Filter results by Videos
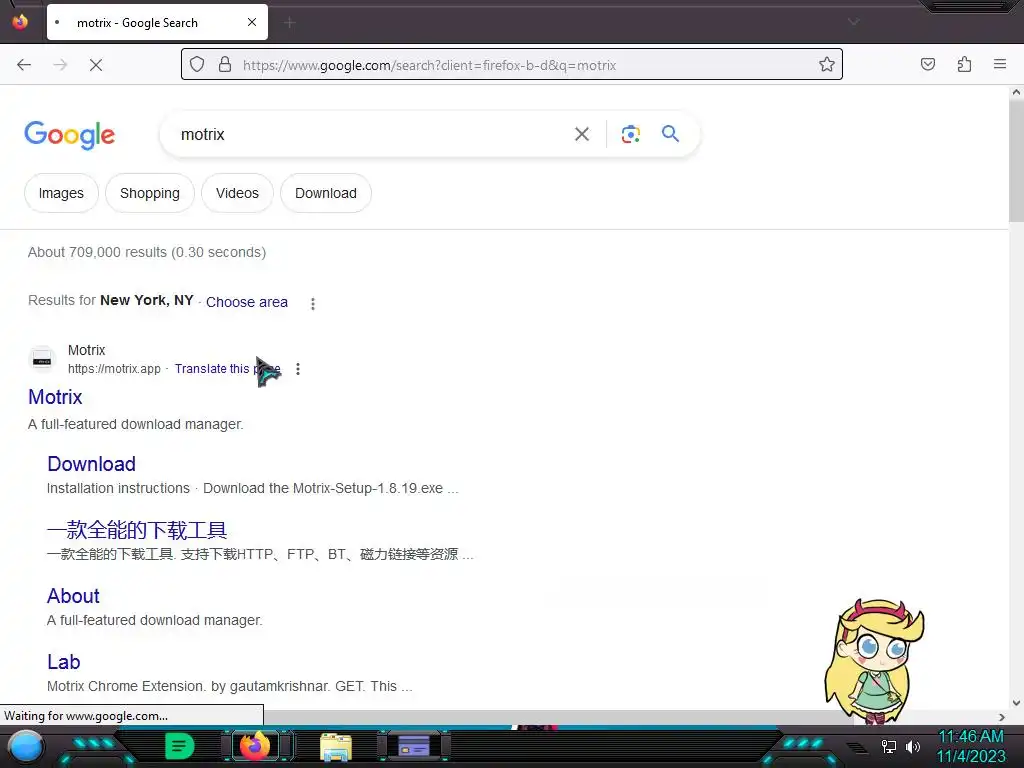This screenshot has width=1024, height=768. pos(237,193)
